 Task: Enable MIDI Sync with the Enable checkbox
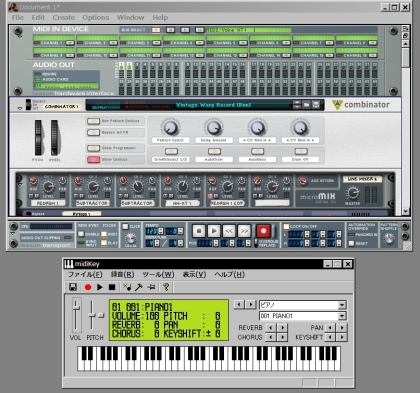(x=81, y=234)
